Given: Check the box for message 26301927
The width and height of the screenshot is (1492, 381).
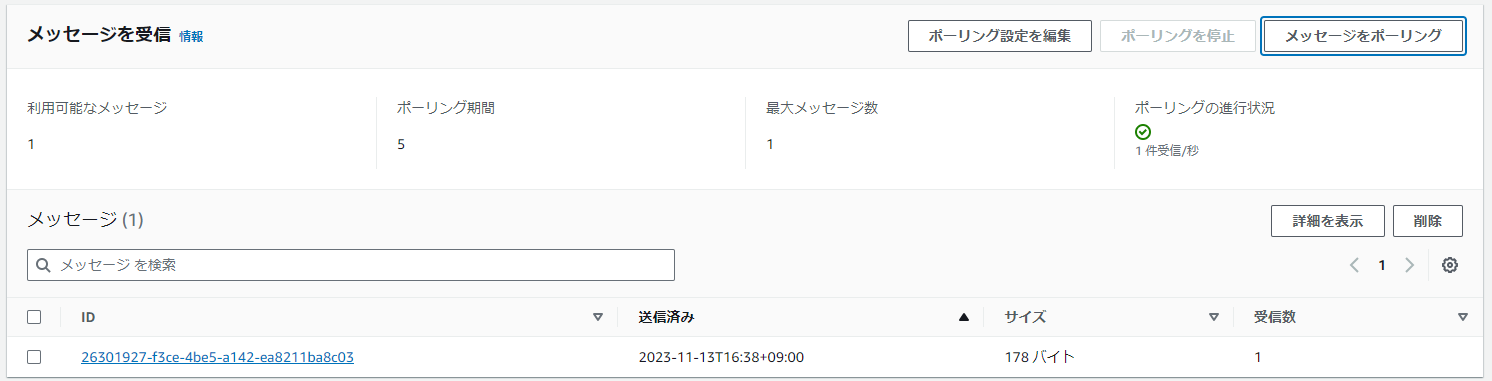Looking at the screenshot, I should click(34, 356).
